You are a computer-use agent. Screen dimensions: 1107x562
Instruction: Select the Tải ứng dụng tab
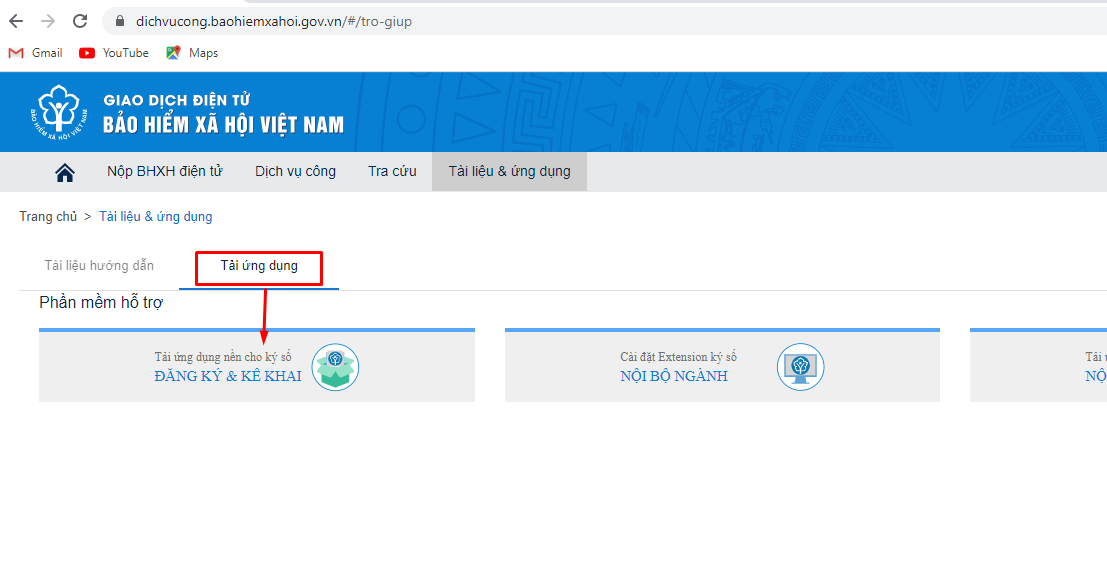coord(259,266)
